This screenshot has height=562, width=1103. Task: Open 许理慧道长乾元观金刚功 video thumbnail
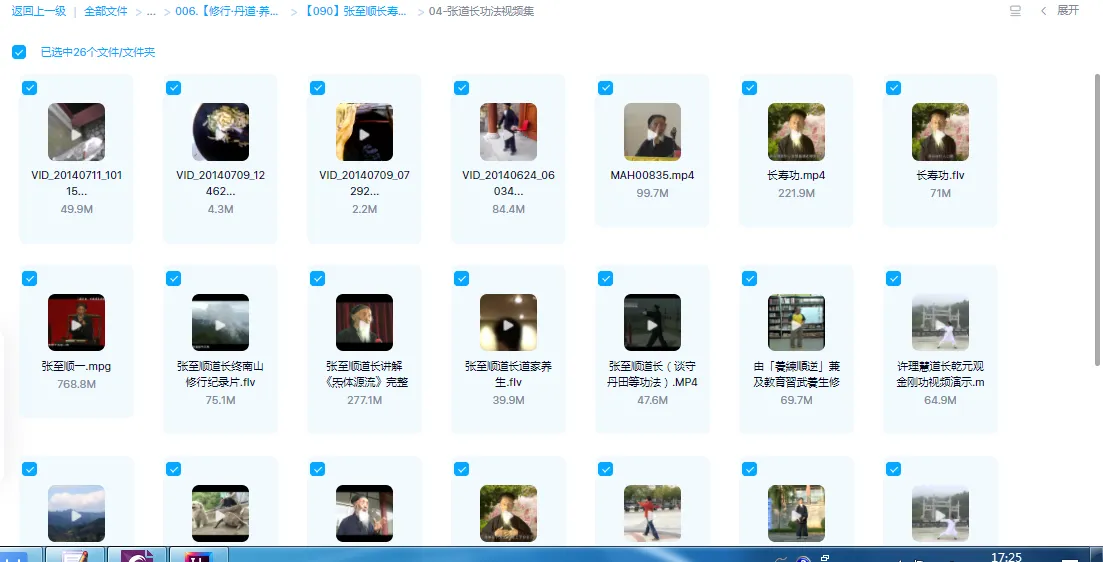tap(940, 323)
